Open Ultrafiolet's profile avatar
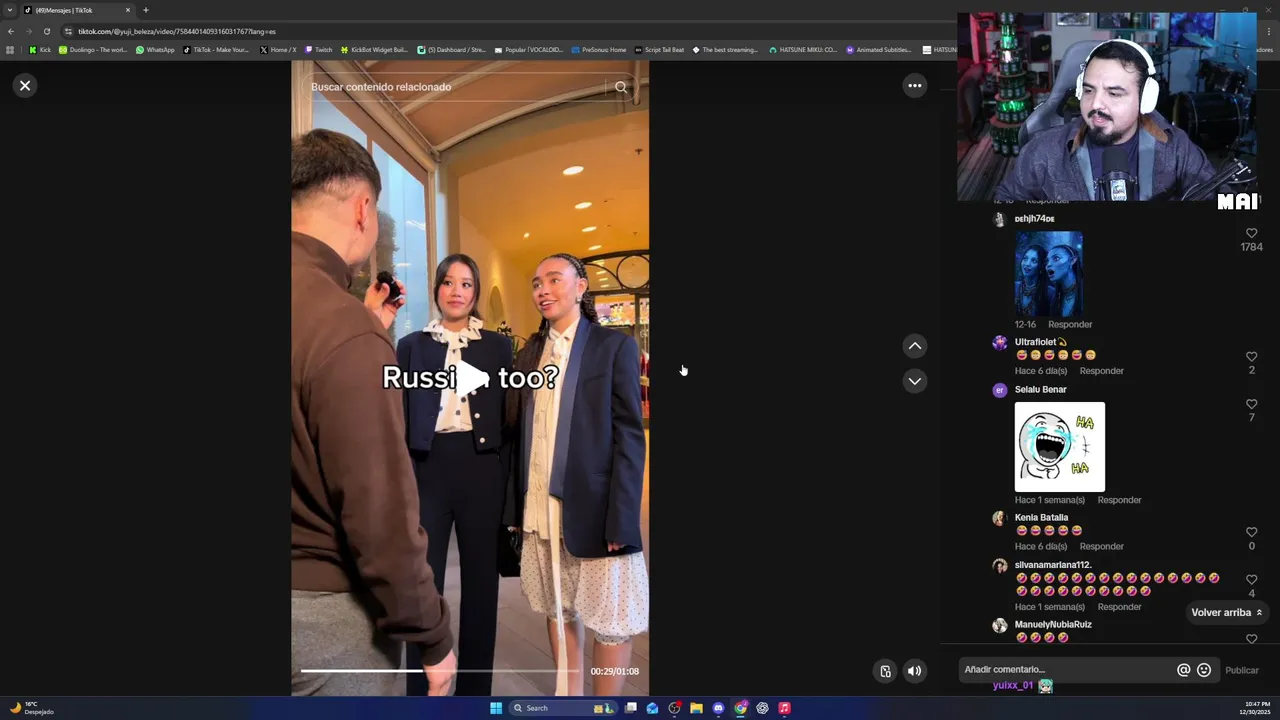The height and width of the screenshot is (720, 1280). [999, 342]
